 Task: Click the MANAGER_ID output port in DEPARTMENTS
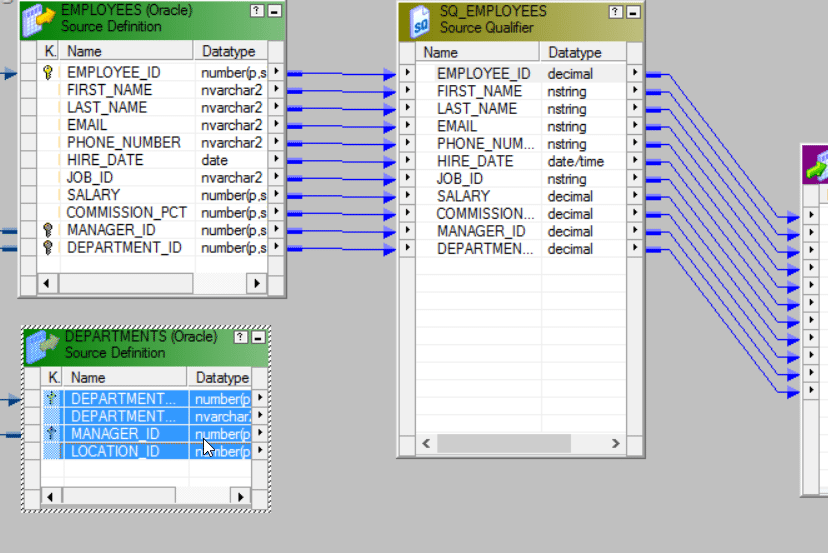[x=260, y=433]
